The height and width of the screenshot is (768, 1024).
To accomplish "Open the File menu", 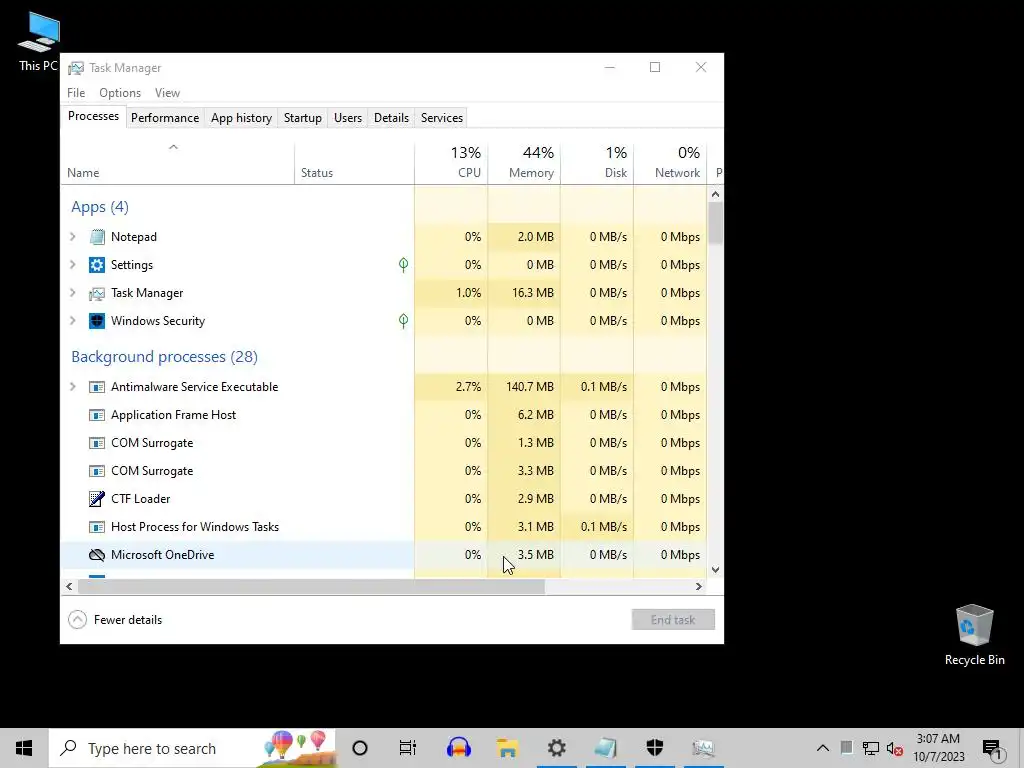I will pos(76,93).
